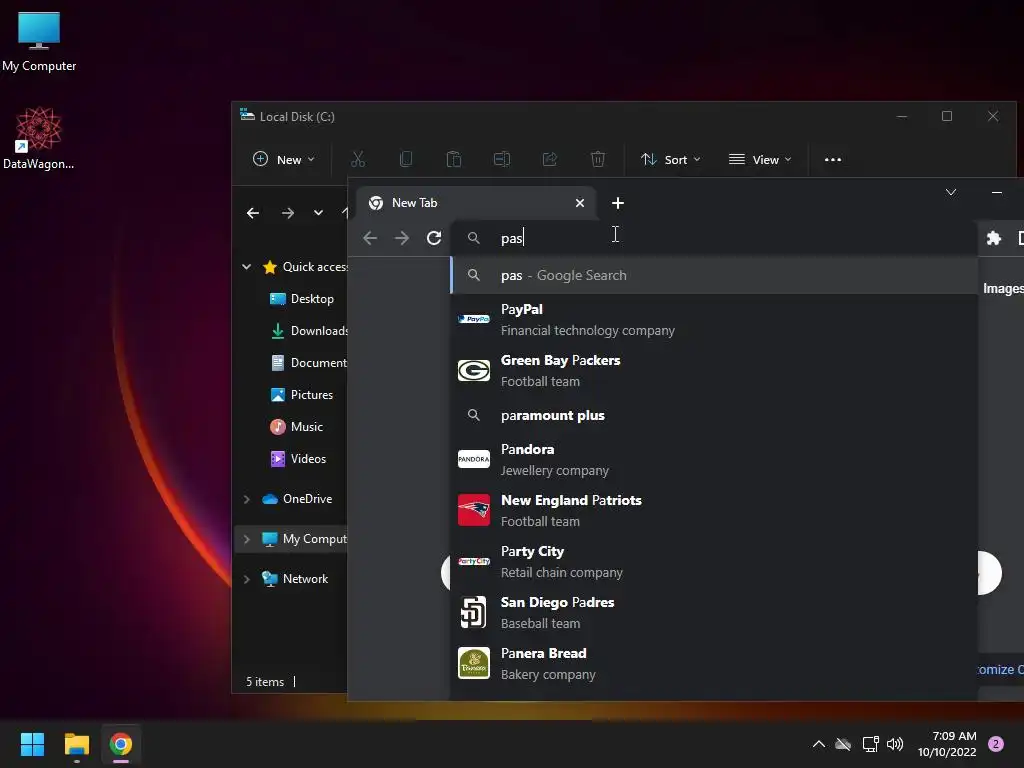Viewport: 1024px width, 768px height.
Task: Select New England Patriots suggestion
Action: (714, 510)
